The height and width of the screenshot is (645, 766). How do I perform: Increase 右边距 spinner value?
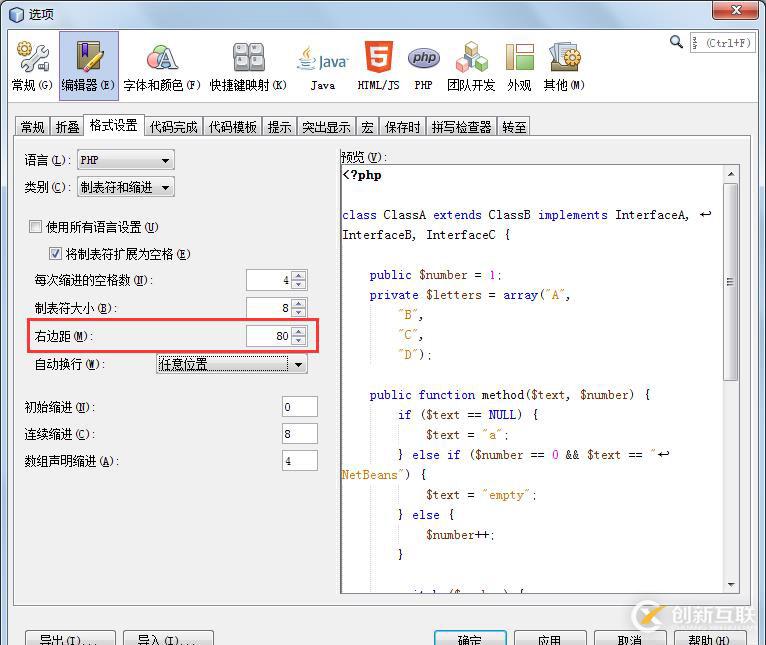coord(298,331)
